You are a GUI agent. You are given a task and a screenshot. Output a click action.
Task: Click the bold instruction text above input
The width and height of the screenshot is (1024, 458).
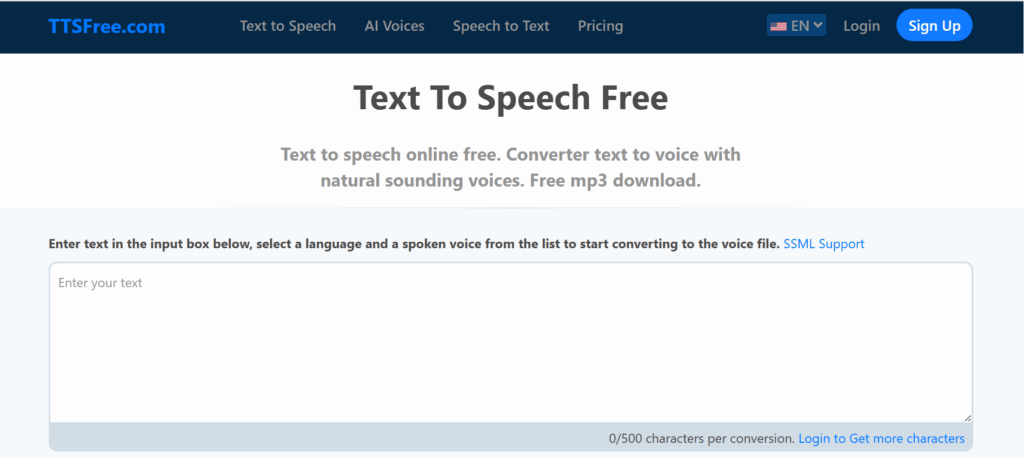click(413, 244)
